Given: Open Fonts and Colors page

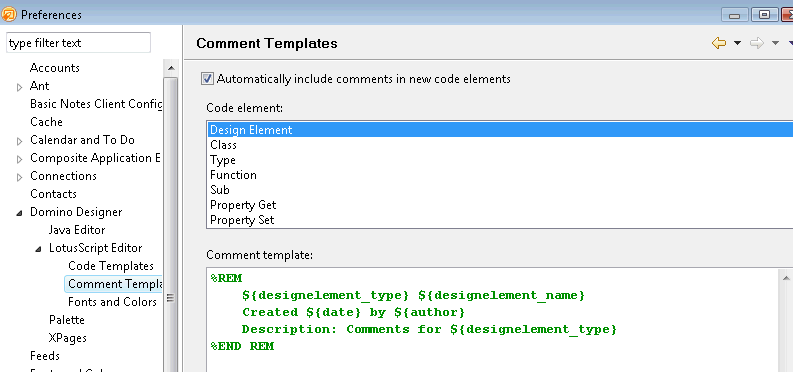Looking at the screenshot, I should pyautogui.click(x=112, y=302).
